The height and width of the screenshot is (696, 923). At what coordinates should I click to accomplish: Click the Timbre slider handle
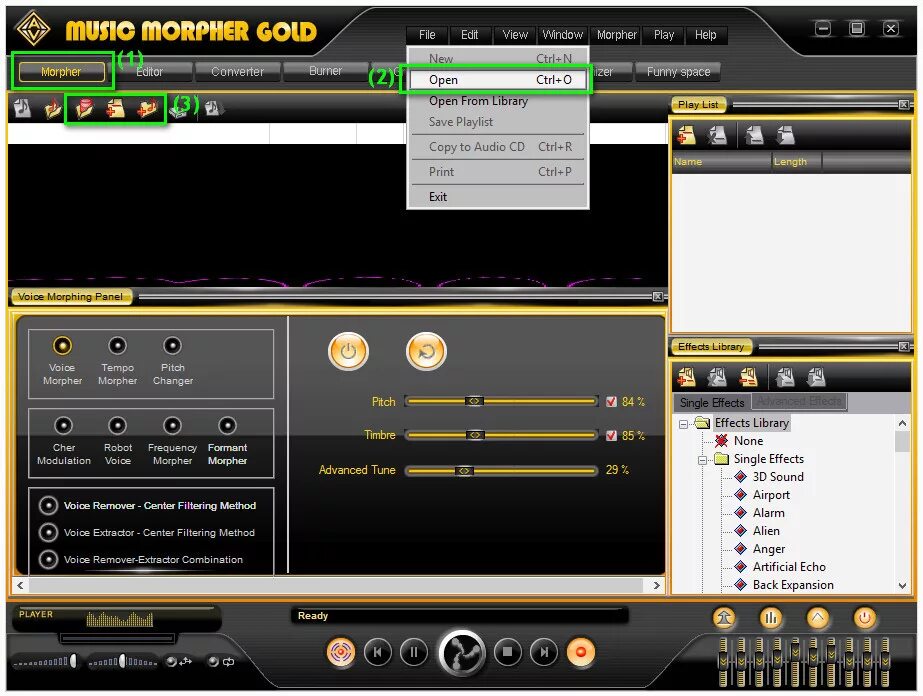(x=475, y=435)
